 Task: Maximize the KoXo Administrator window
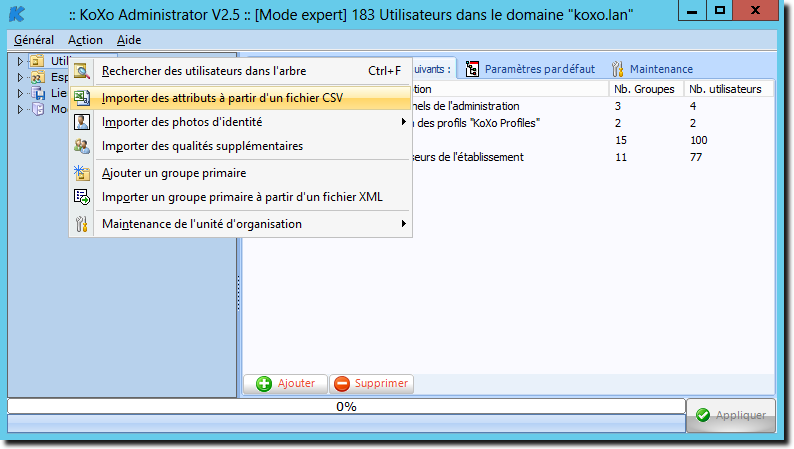[x=720, y=10]
